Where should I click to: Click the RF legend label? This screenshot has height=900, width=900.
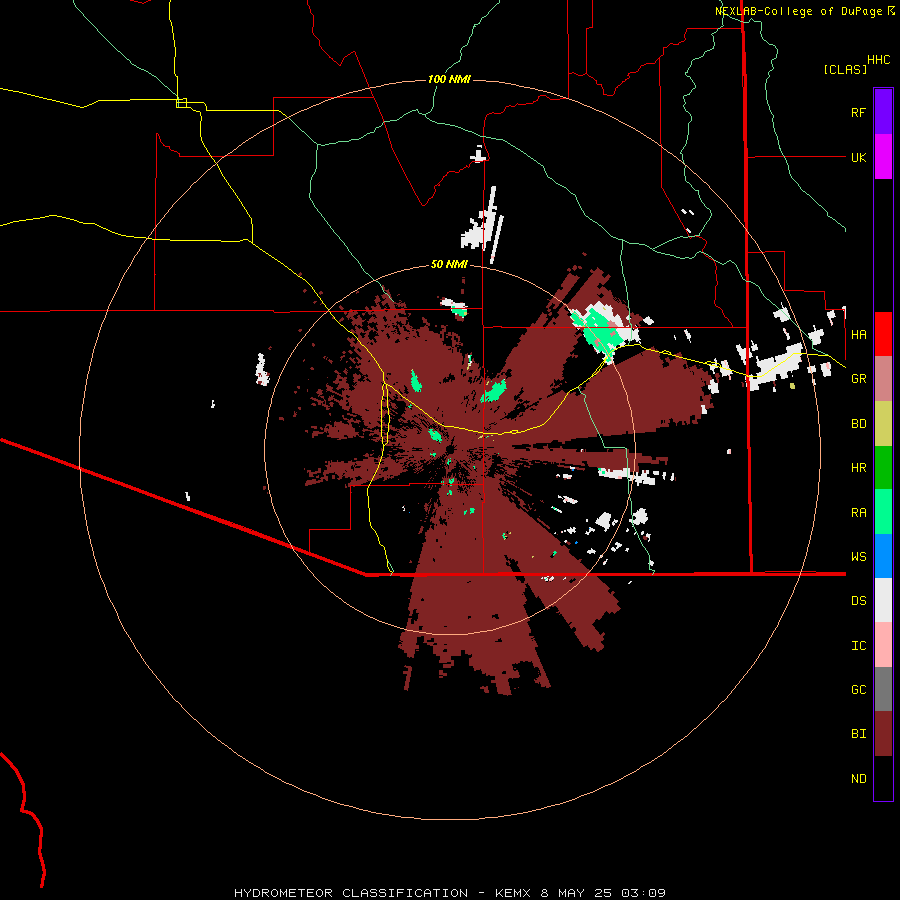click(x=858, y=112)
